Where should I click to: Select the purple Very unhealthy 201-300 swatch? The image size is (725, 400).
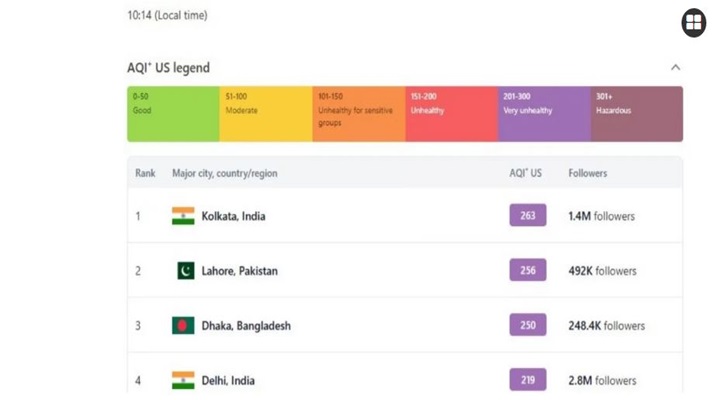[544, 114]
